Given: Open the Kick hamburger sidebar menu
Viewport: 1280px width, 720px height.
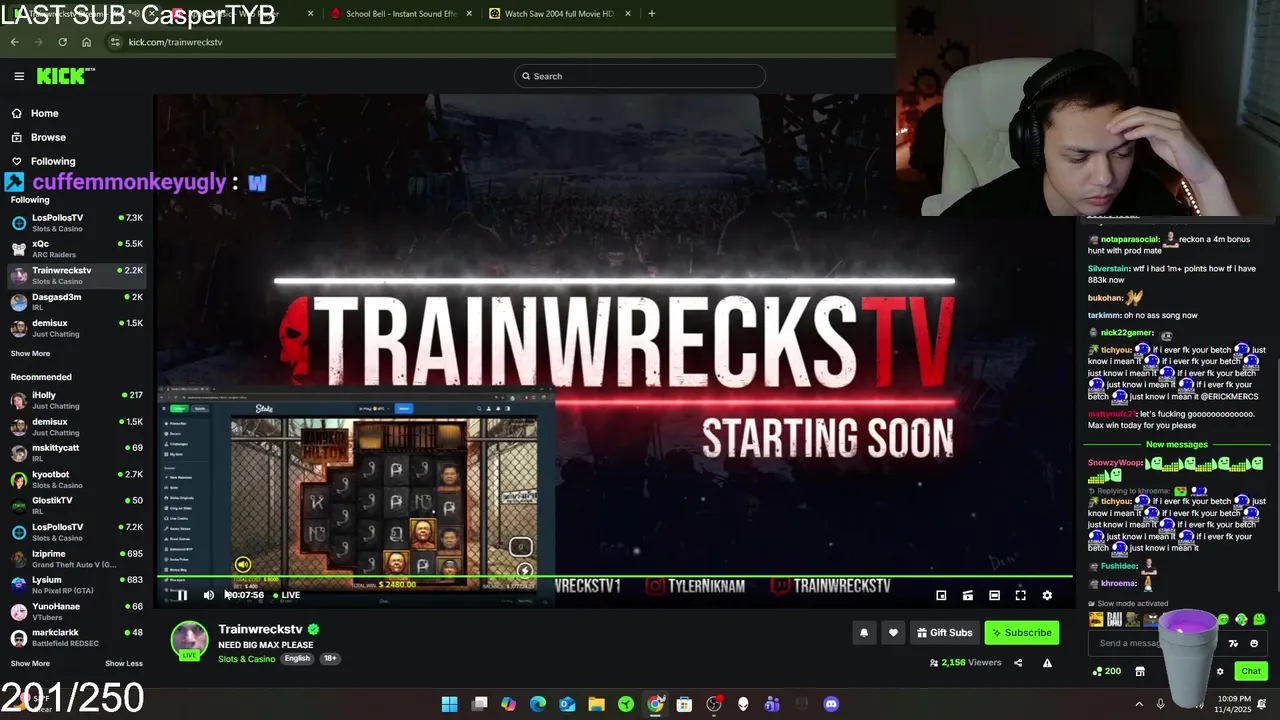Looking at the screenshot, I should 19,76.
